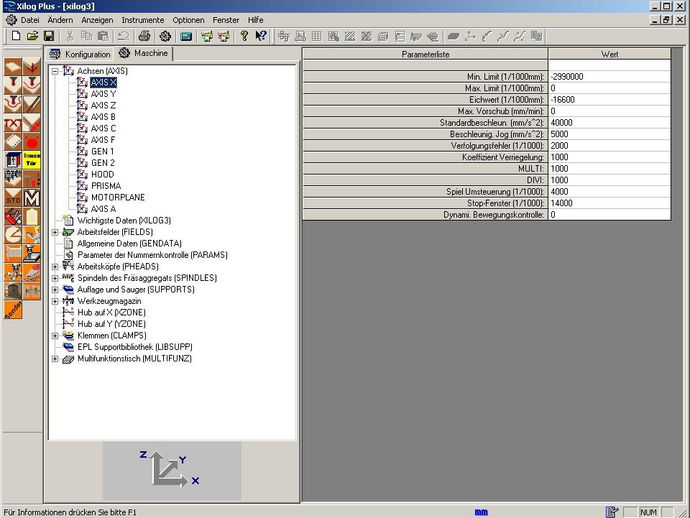
Task: Click the orange Sonder icon
Action: click(13, 310)
